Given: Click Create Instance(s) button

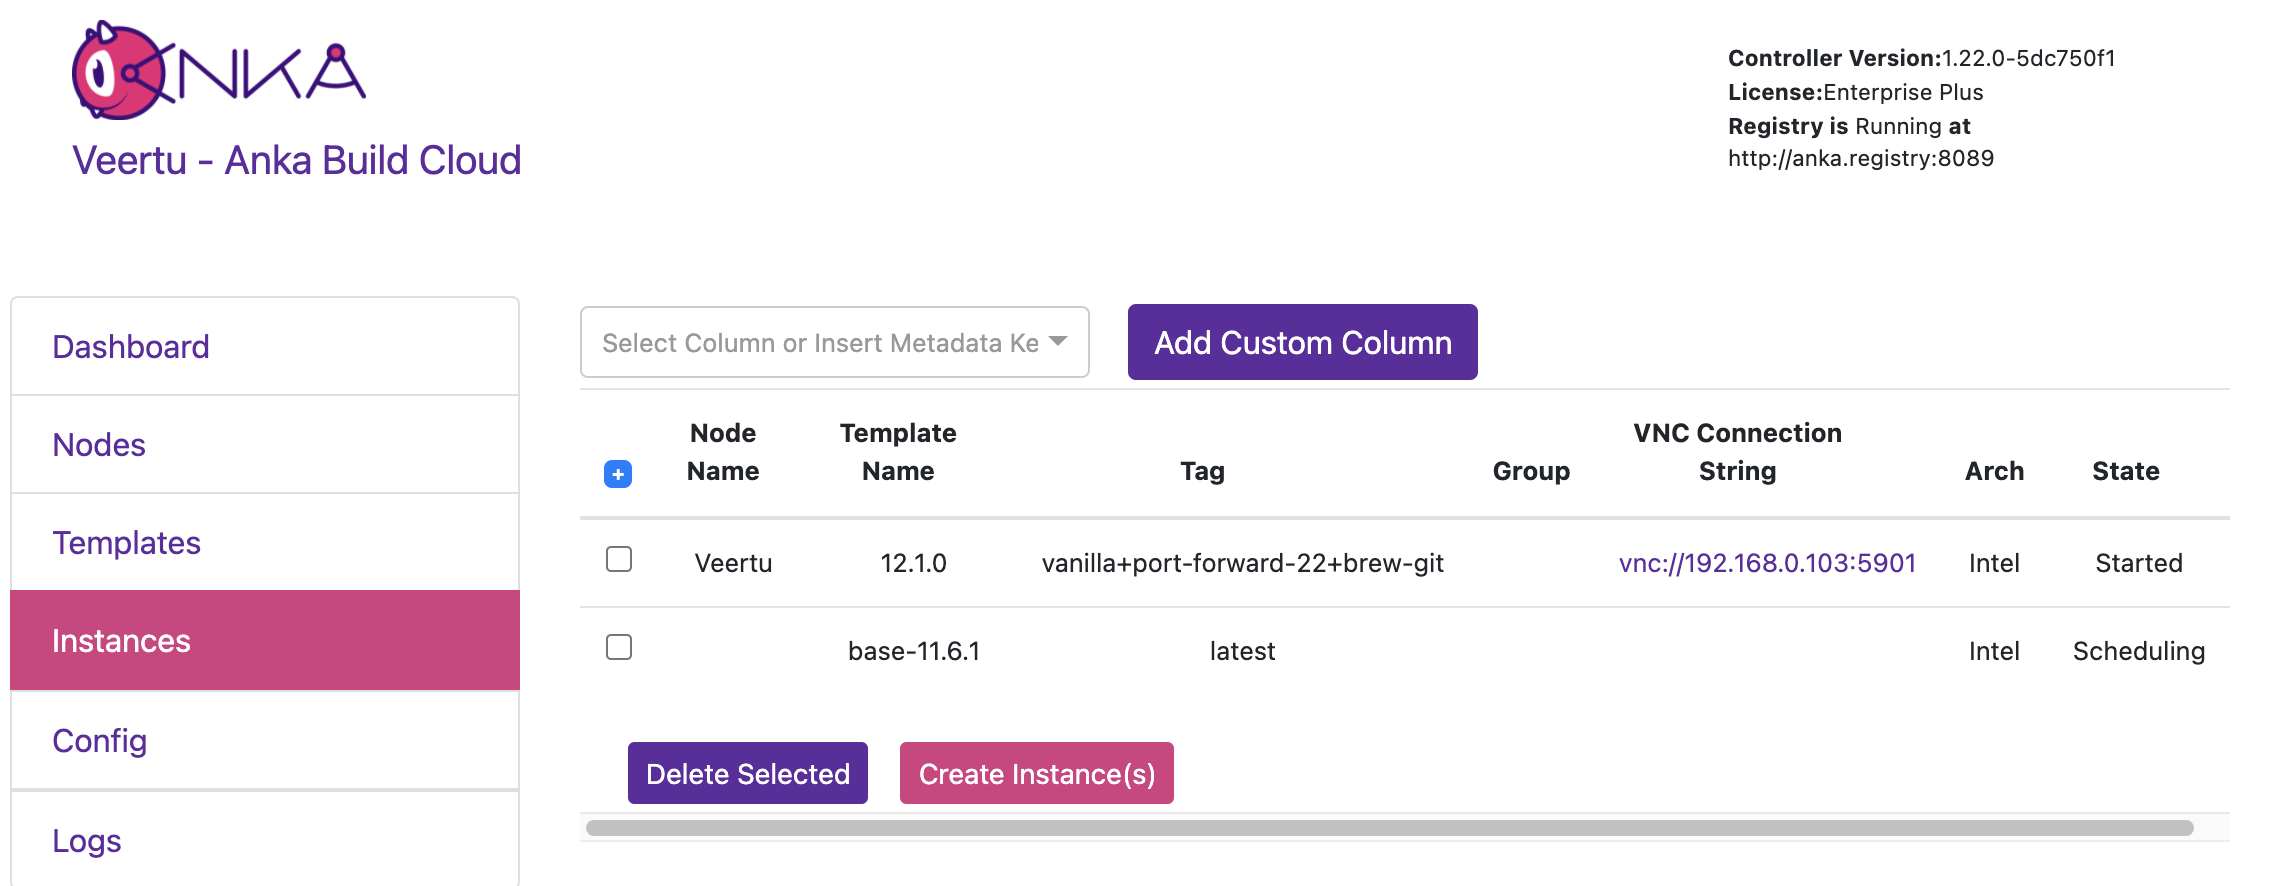Looking at the screenshot, I should 1036,773.
